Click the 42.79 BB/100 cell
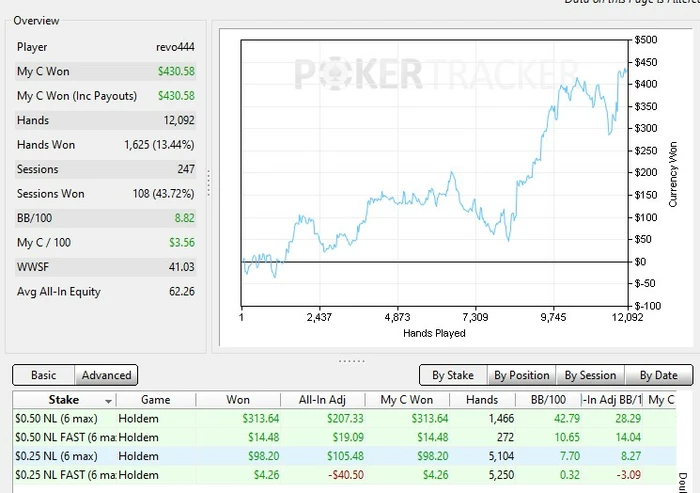Screen dimensions: 700x493 coord(567,418)
